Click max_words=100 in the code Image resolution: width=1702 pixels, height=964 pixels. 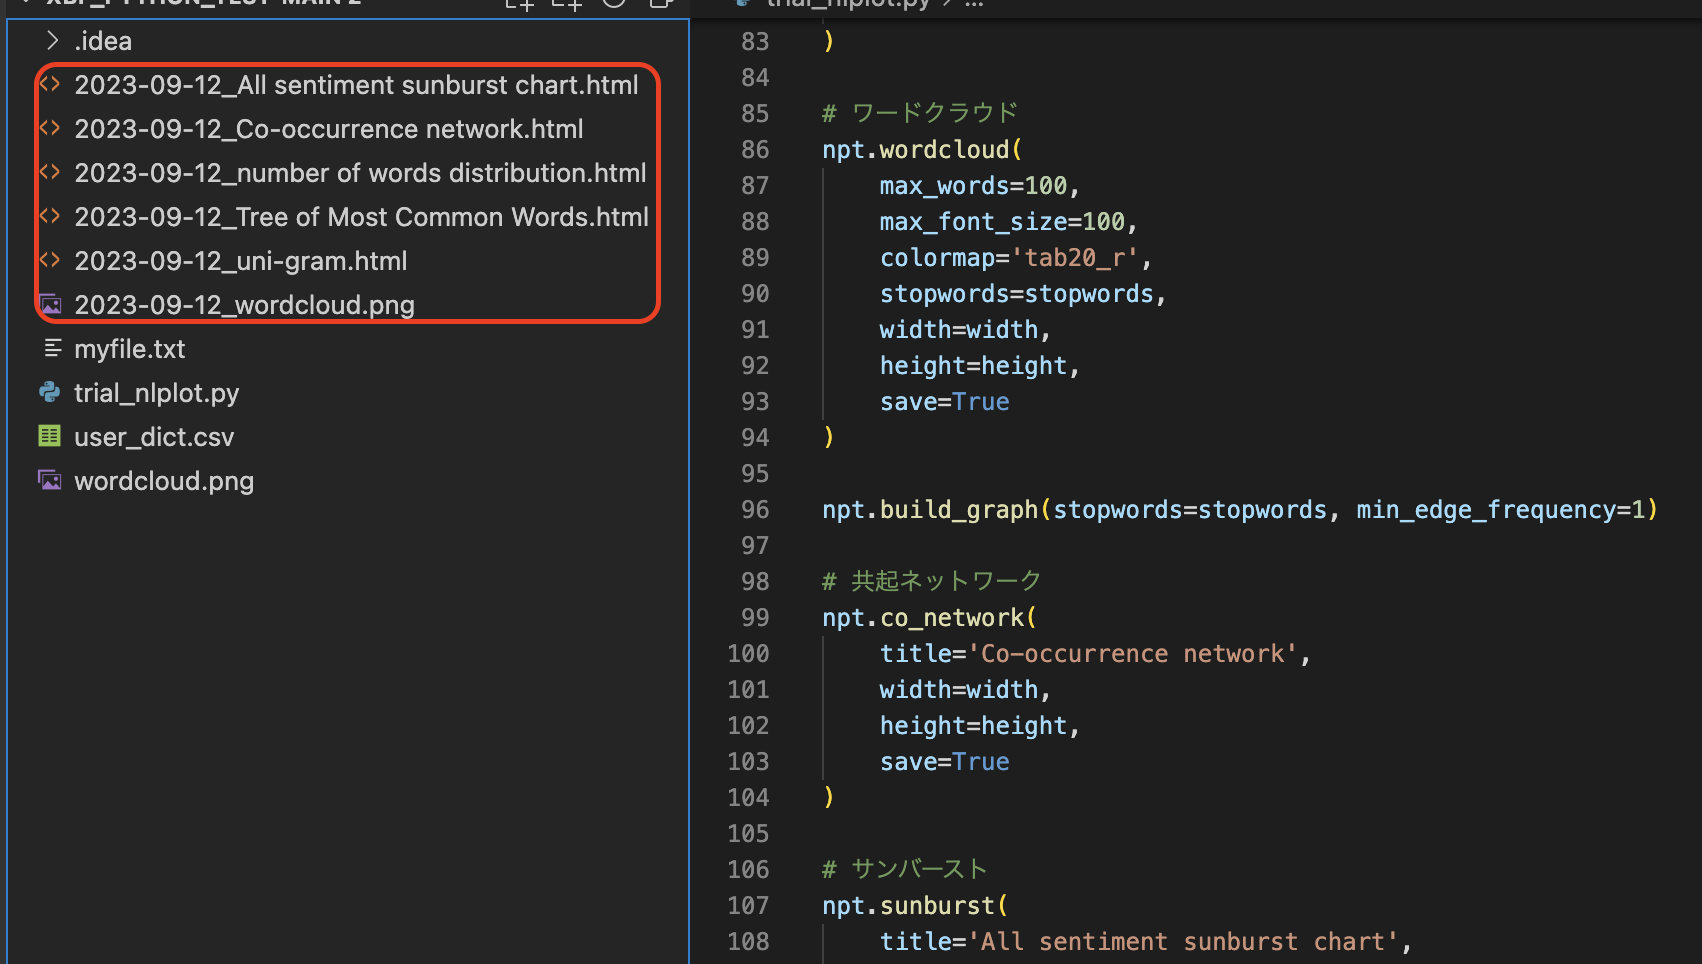[973, 186]
